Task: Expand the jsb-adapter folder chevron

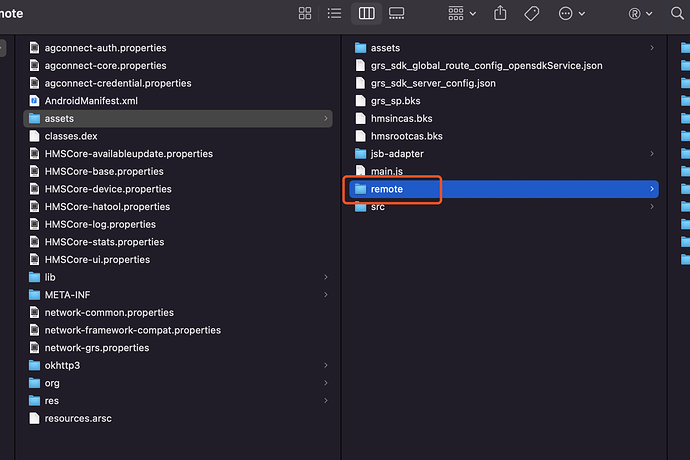Action: (652, 154)
